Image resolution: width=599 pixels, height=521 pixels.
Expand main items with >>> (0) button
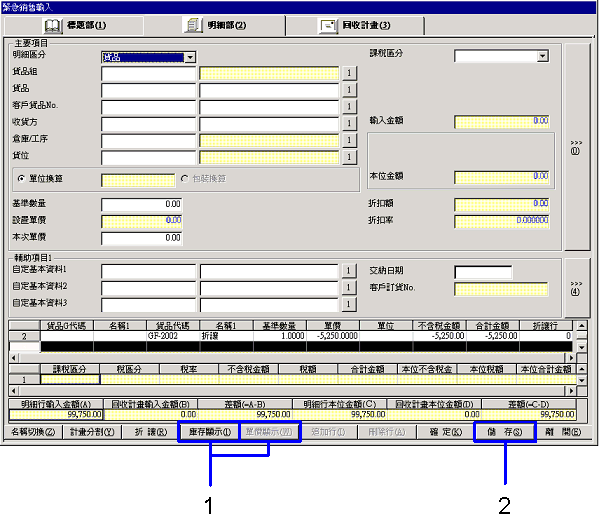click(x=576, y=147)
